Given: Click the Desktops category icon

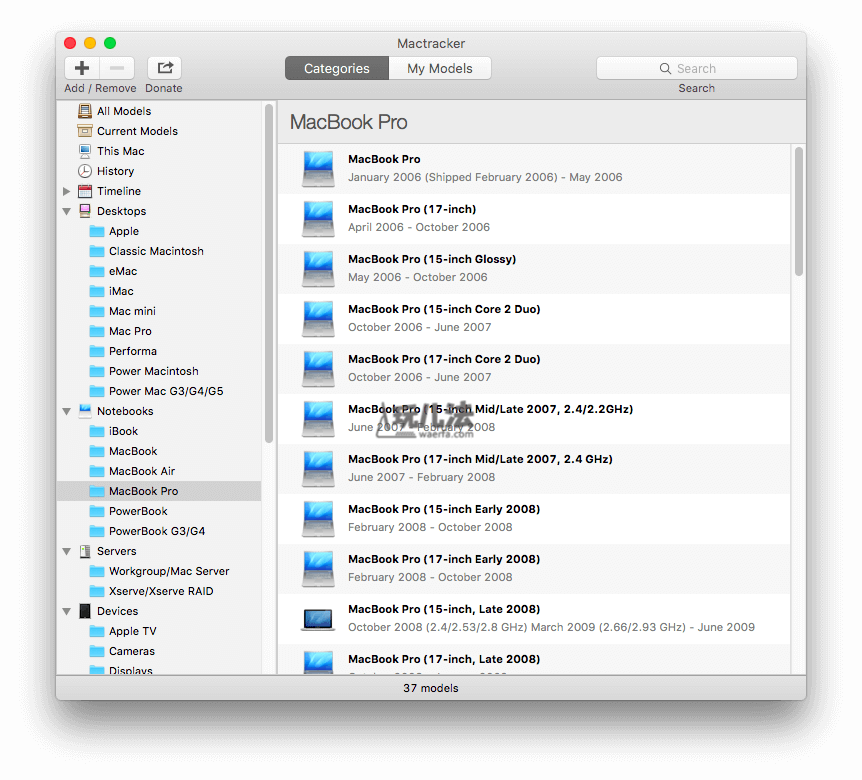Looking at the screenshot, I should coord(85,211).
